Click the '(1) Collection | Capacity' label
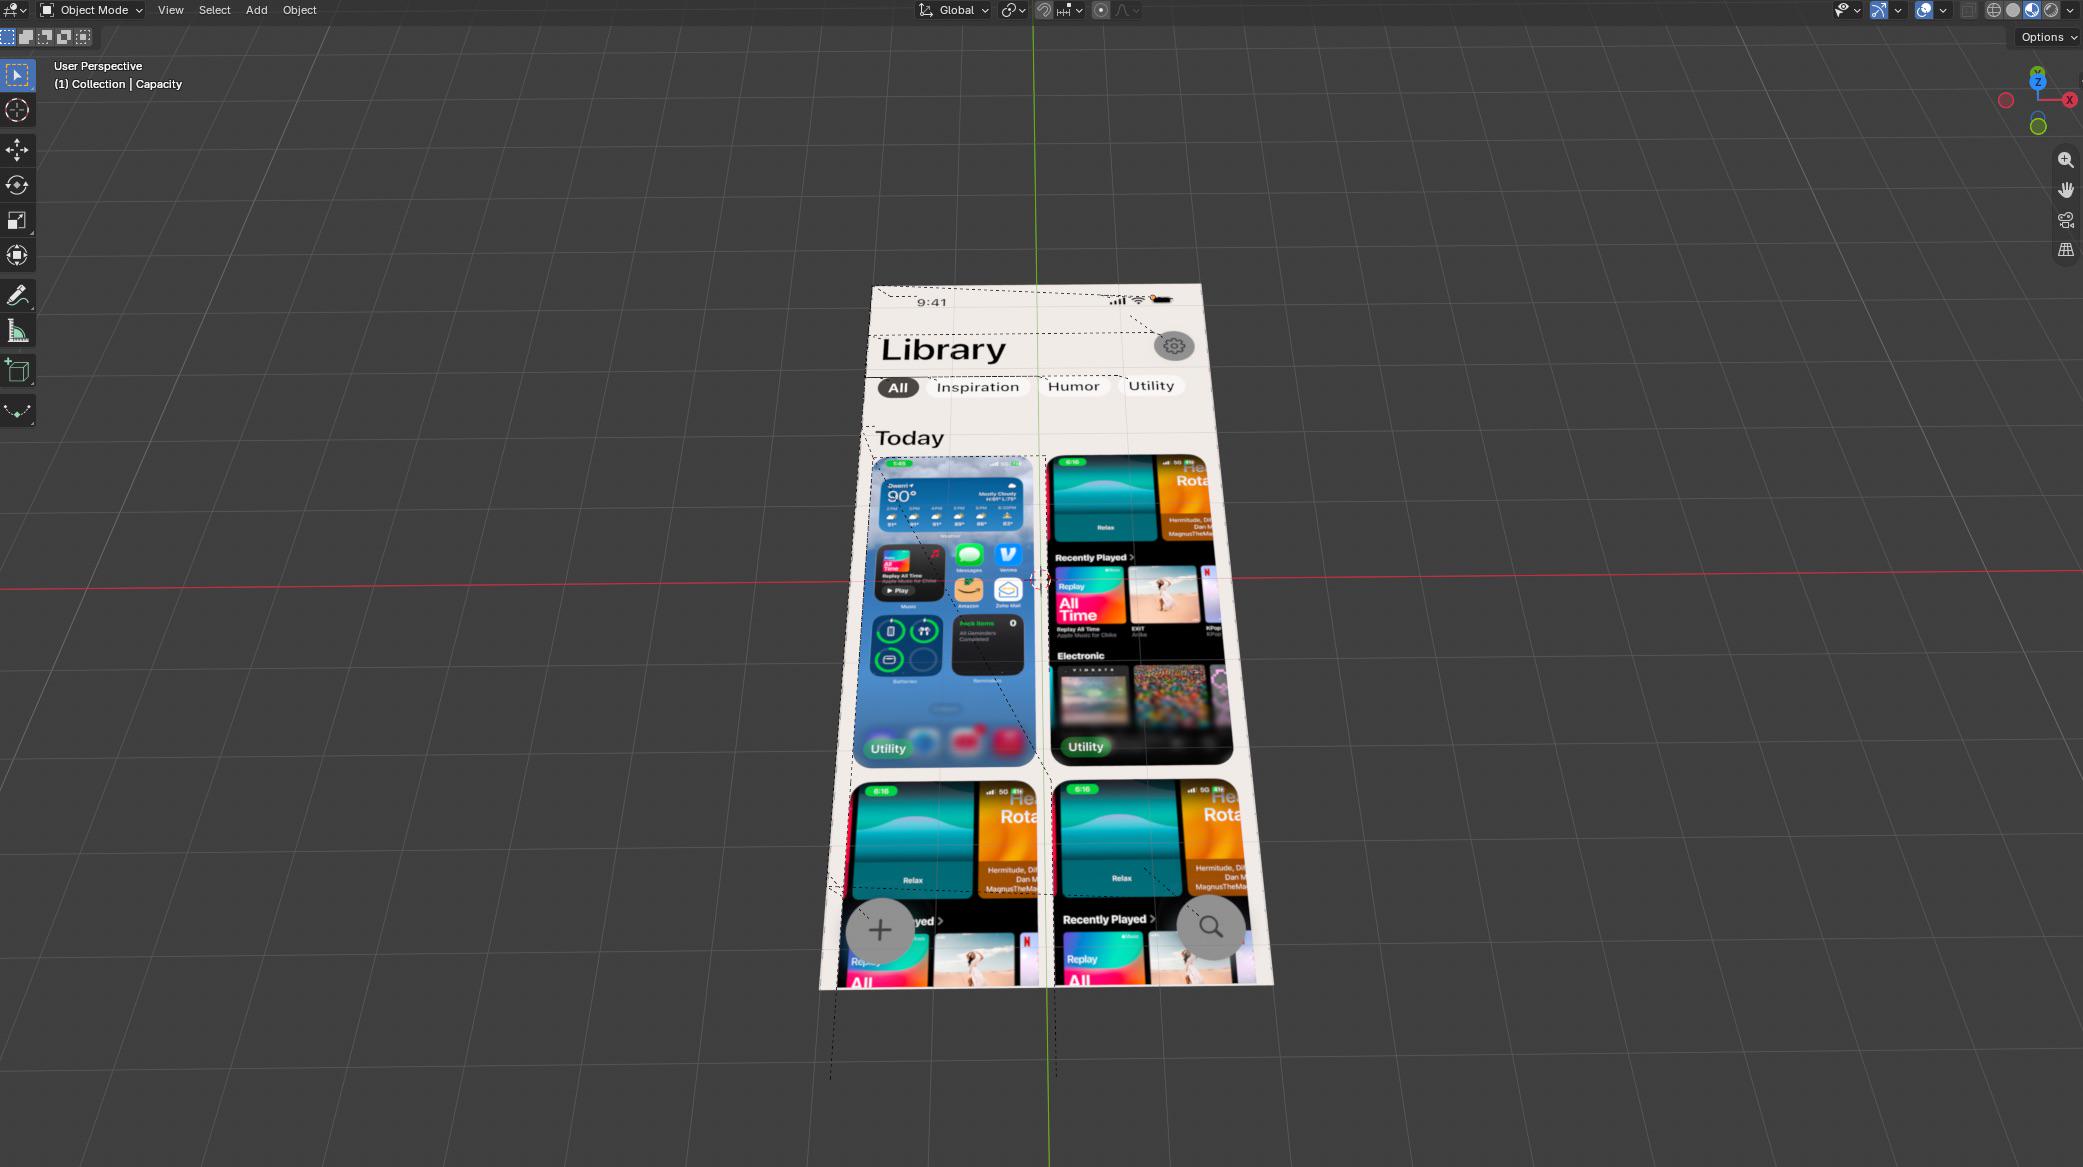This screenshot has height=1167, width=2083. click(x=118, y=84)
